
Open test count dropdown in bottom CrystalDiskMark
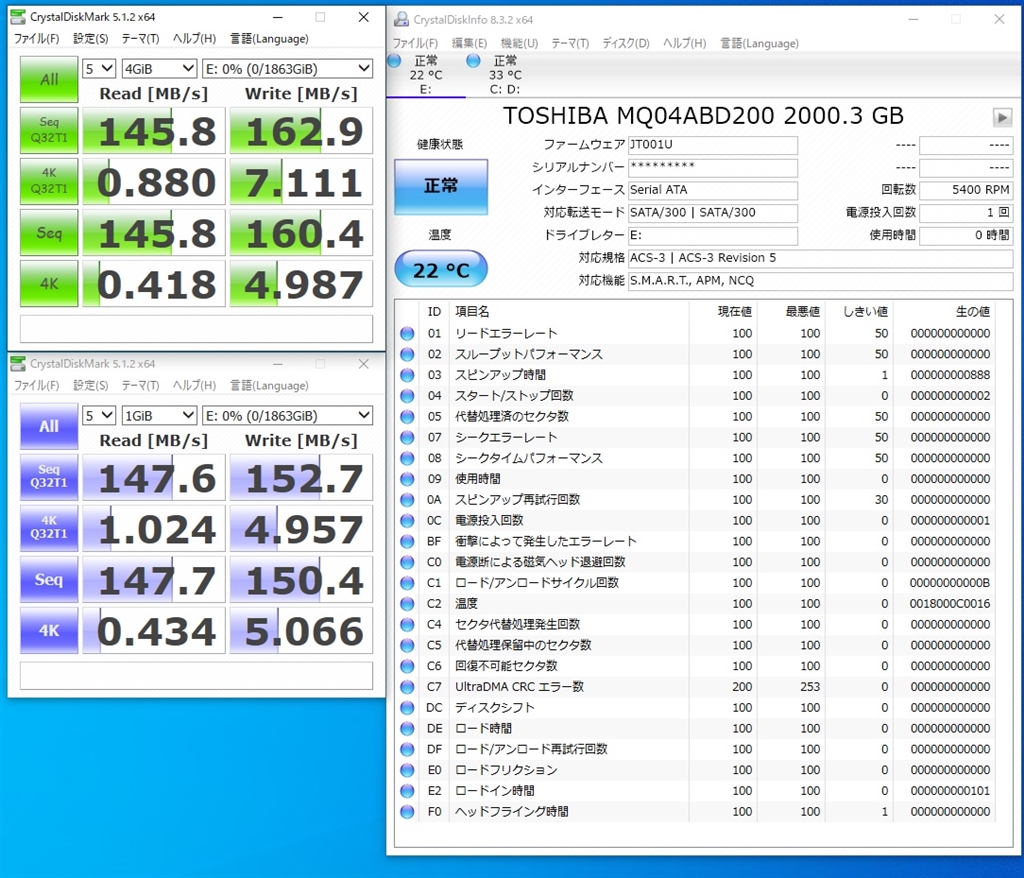tap(99, 415)
